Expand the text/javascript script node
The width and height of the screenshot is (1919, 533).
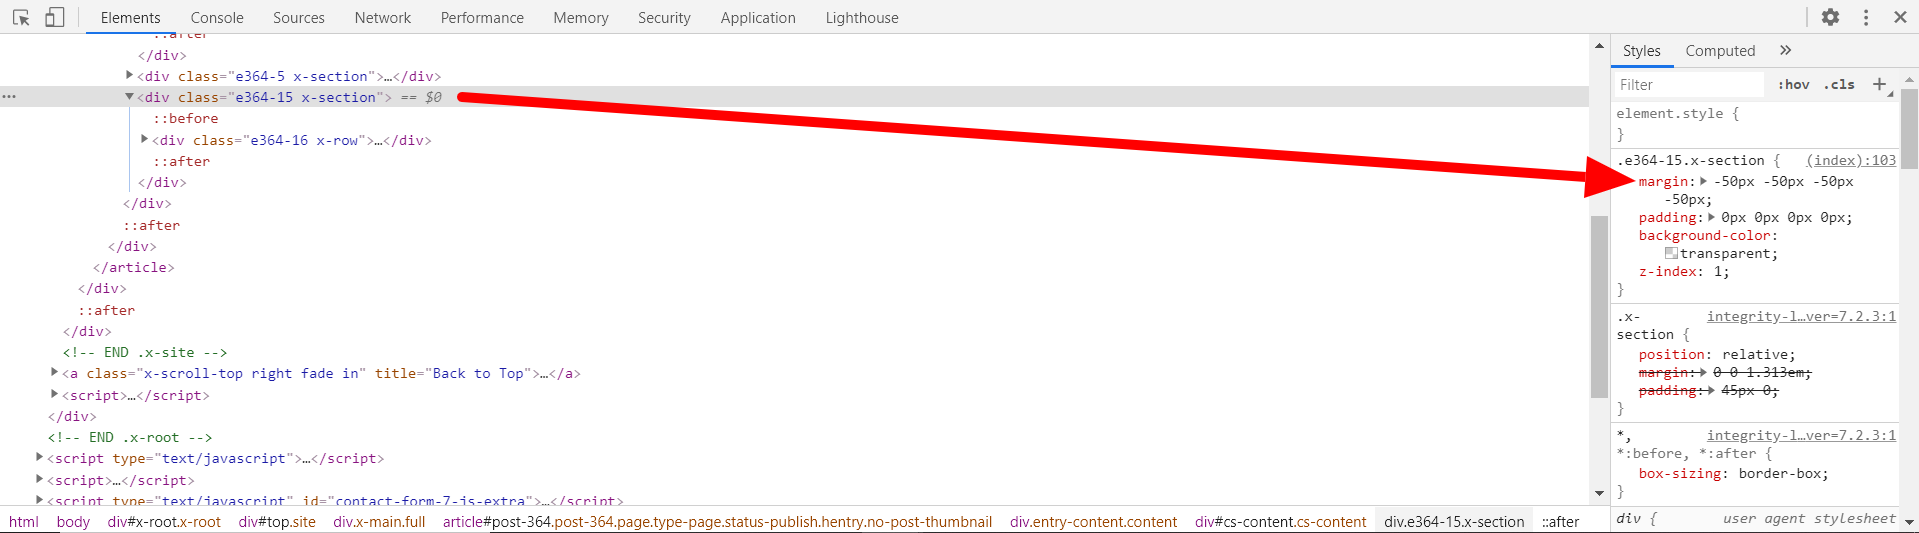[39, 457]
